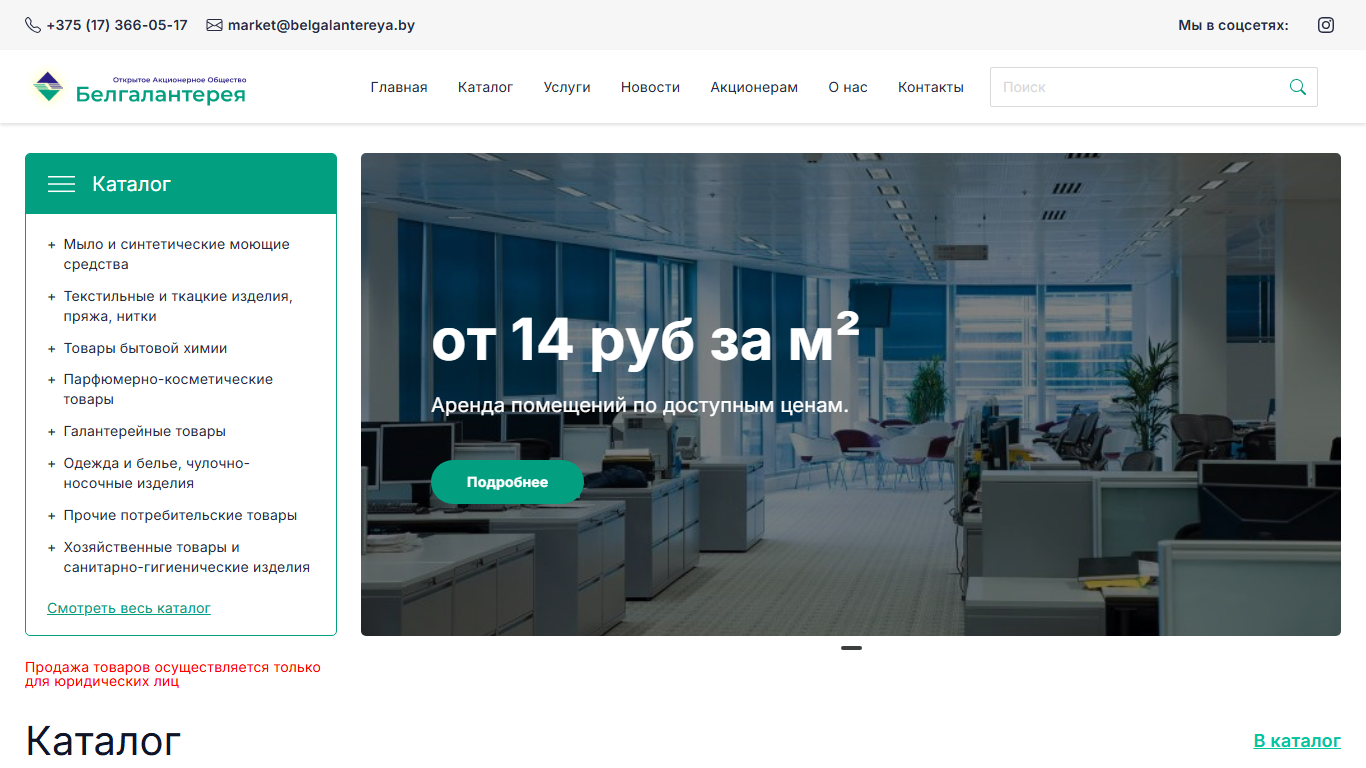Expand plus next to Прочие потребительские товары
This screenshot has height=768, width=1366.
[x=52, y=516]
